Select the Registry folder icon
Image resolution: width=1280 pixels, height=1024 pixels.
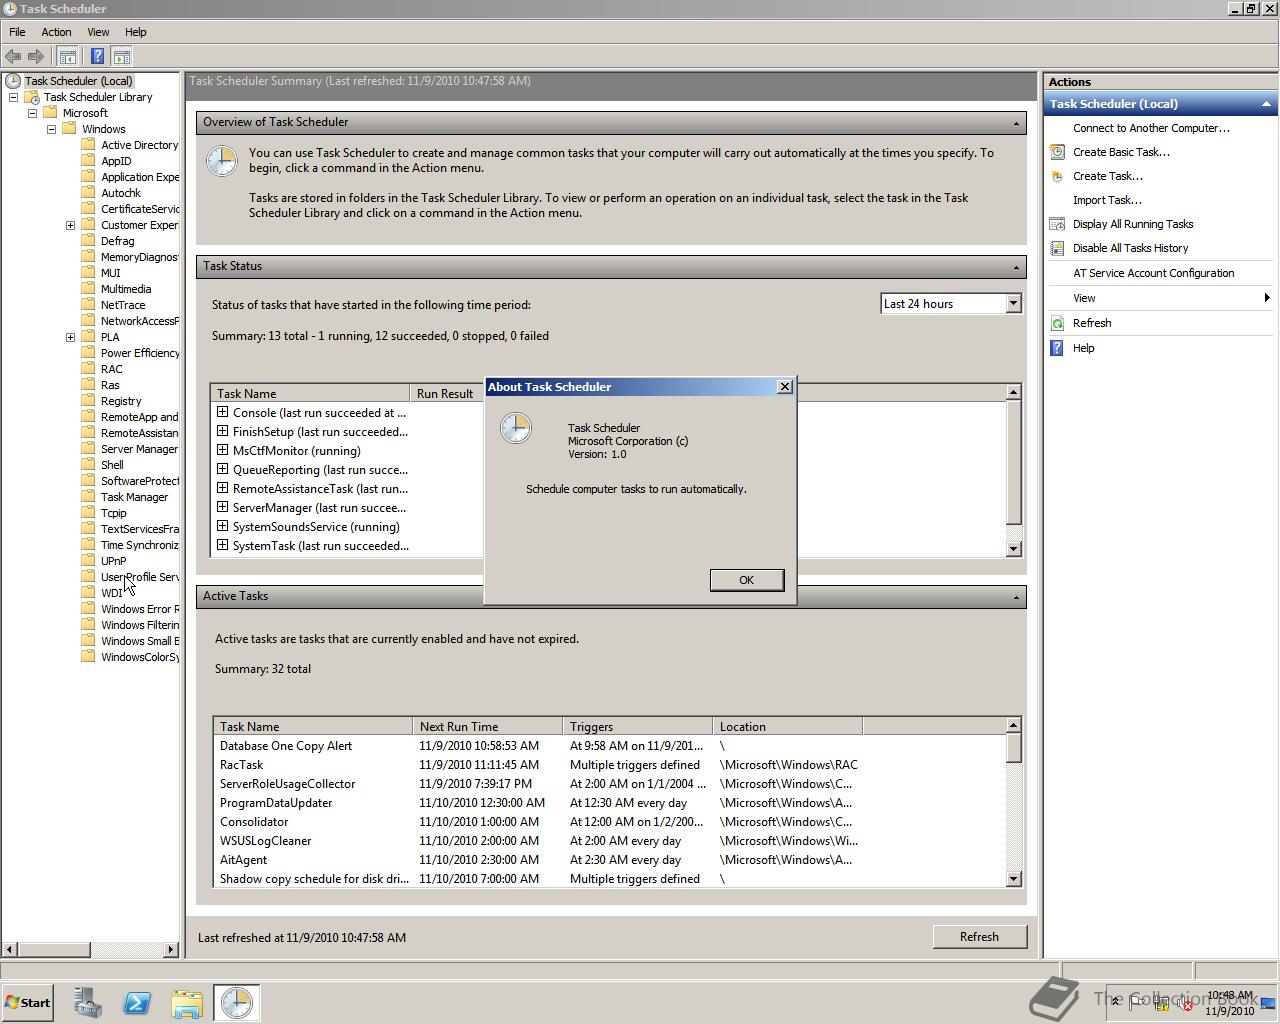click(x=88, y=401)
